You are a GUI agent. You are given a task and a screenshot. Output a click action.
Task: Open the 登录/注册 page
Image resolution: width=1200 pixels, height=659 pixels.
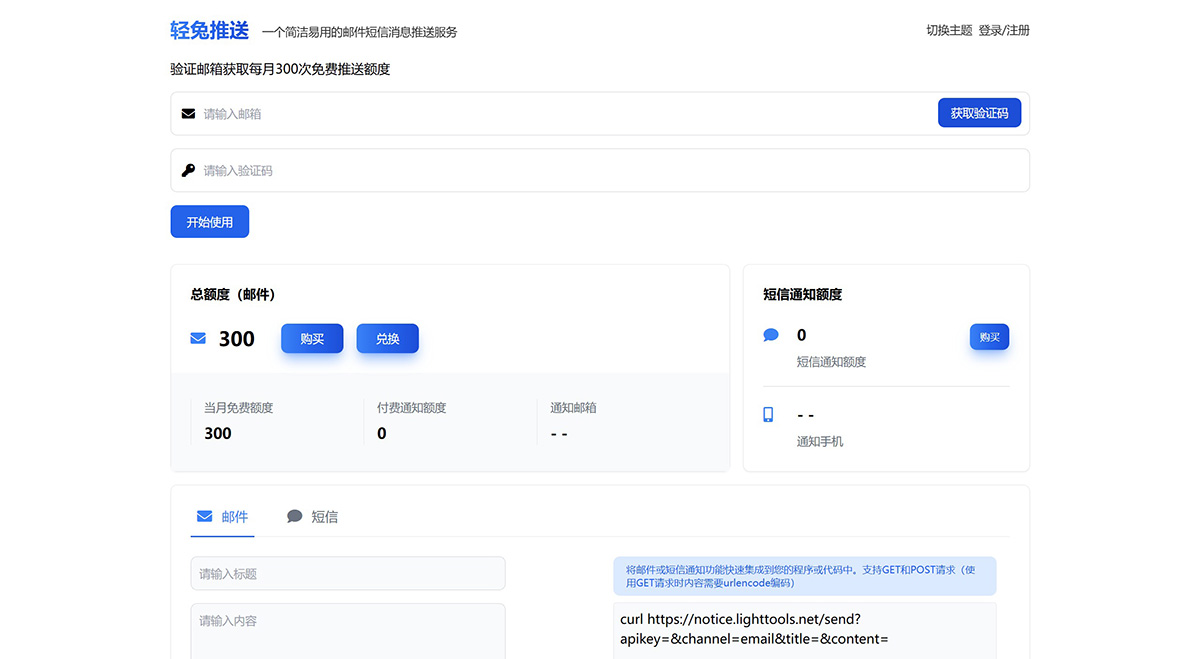tap(1003, 30)
